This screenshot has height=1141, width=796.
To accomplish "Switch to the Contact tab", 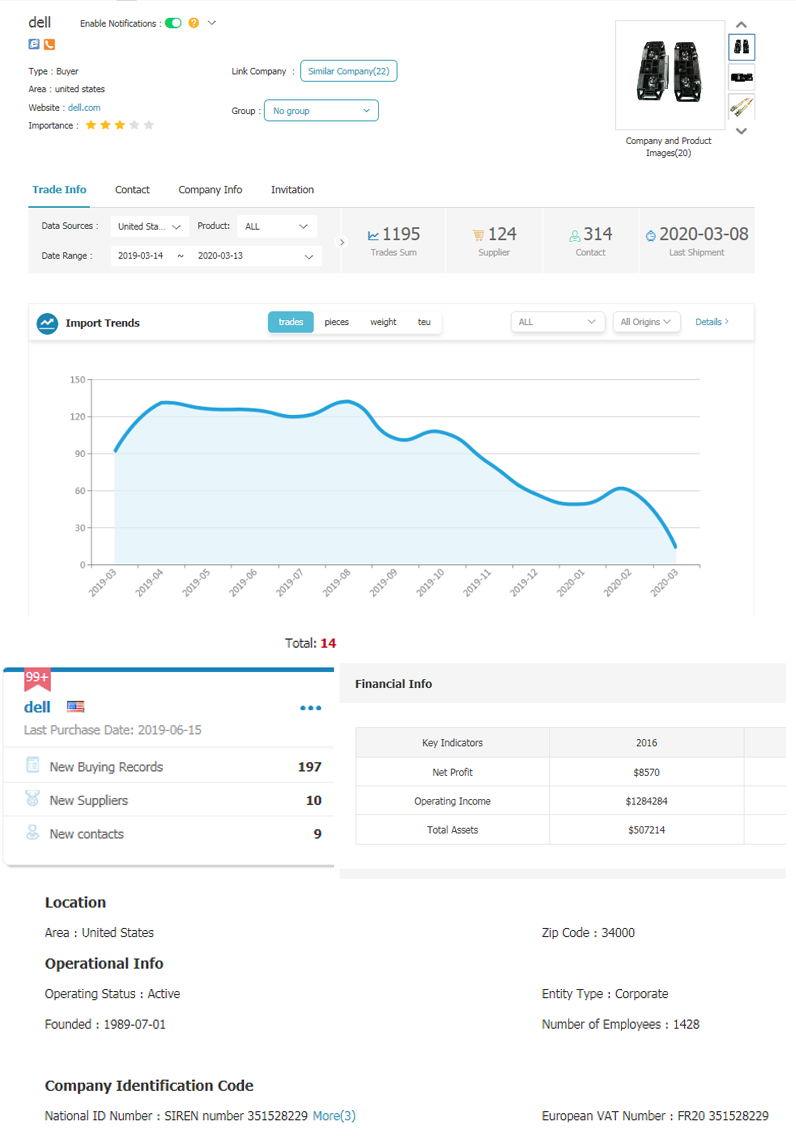I will point(132,190).
